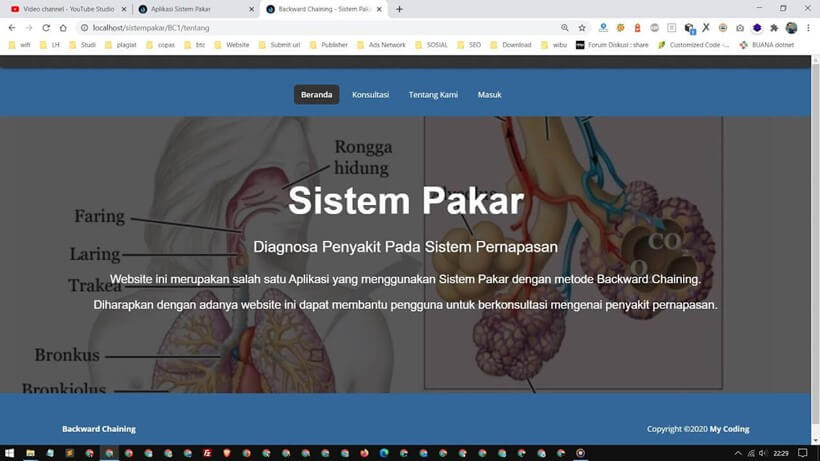
Task: Reload the current page
Action: coord(45,28)
